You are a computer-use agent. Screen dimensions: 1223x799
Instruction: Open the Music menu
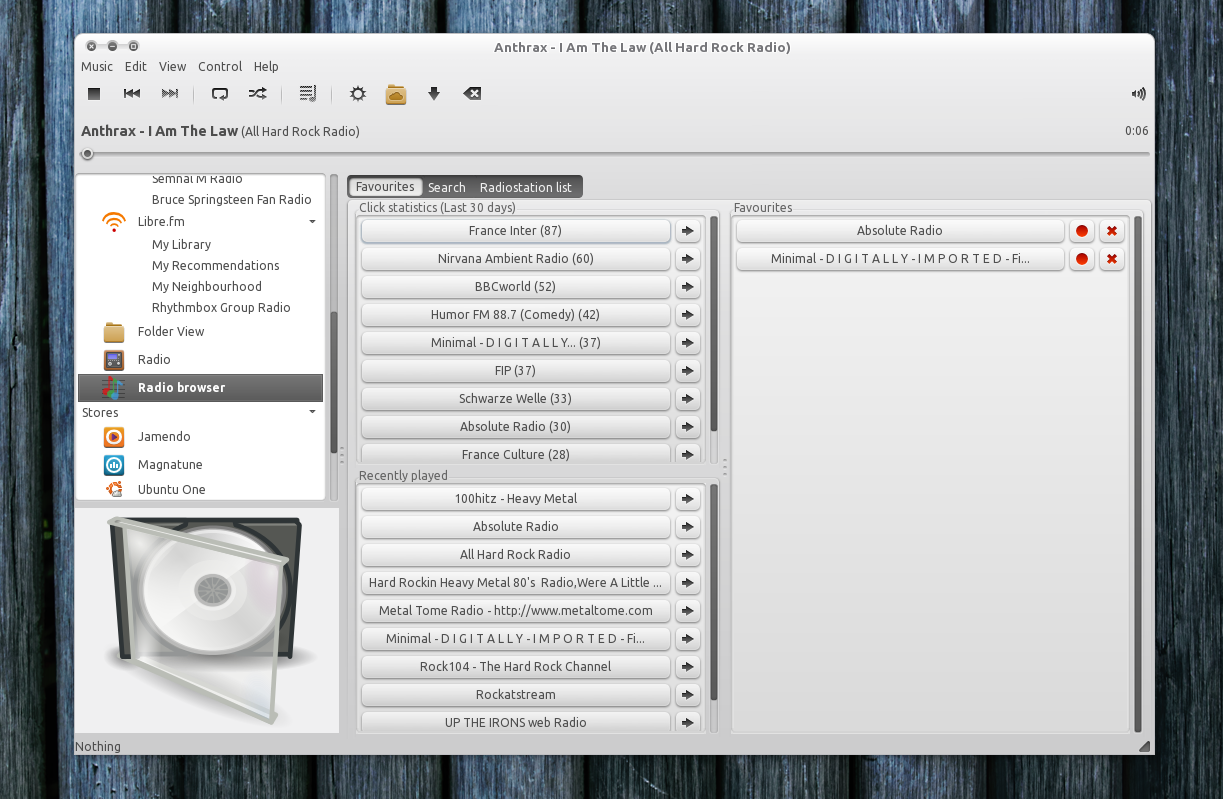(x=97, y=67)
